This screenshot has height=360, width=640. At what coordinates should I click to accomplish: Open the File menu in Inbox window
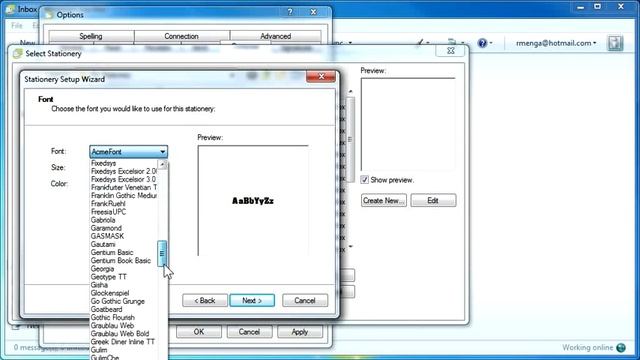[17, 26]
